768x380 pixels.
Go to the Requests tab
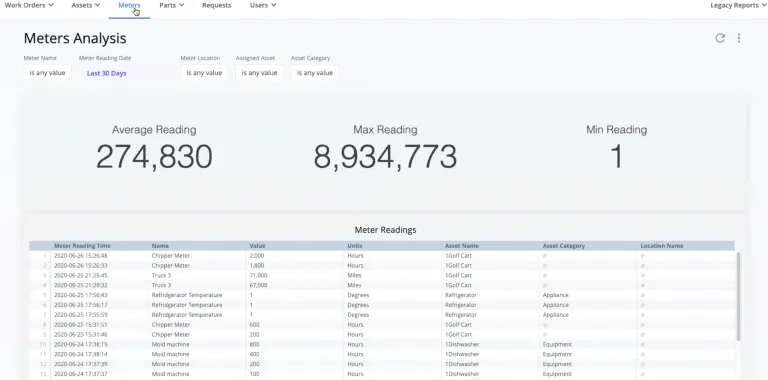click(216, 5)
